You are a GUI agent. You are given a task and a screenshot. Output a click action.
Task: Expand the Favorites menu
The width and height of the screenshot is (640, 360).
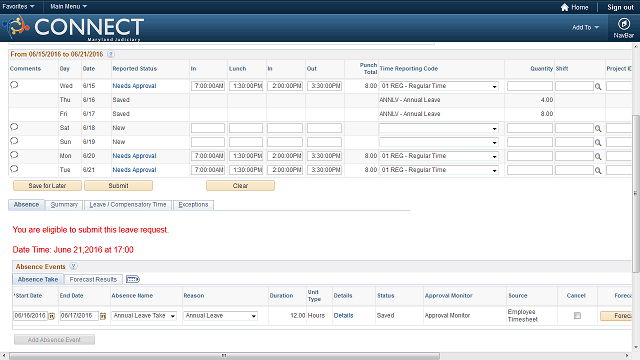18,7
